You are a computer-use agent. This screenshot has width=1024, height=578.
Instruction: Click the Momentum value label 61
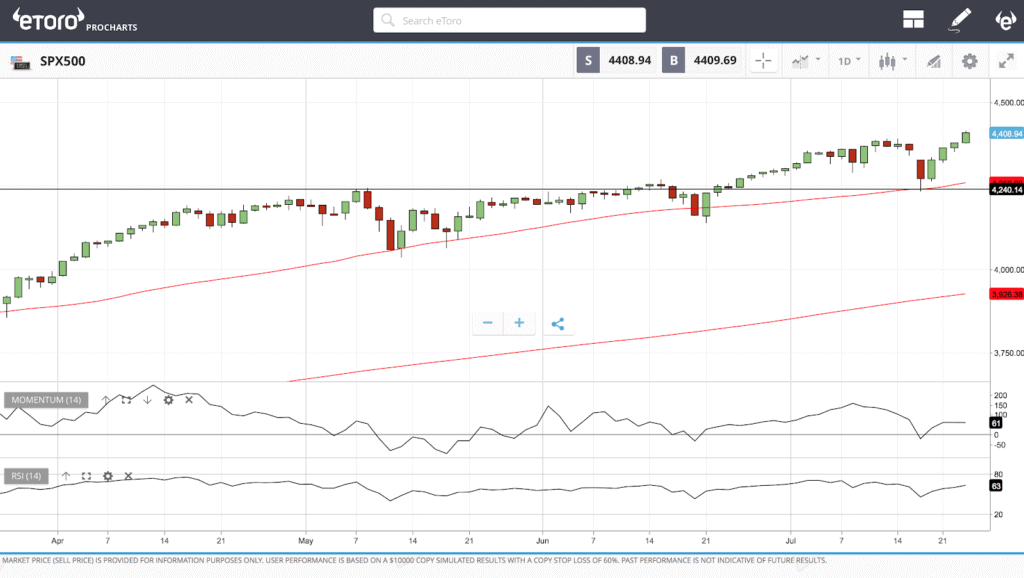(996, 423)
